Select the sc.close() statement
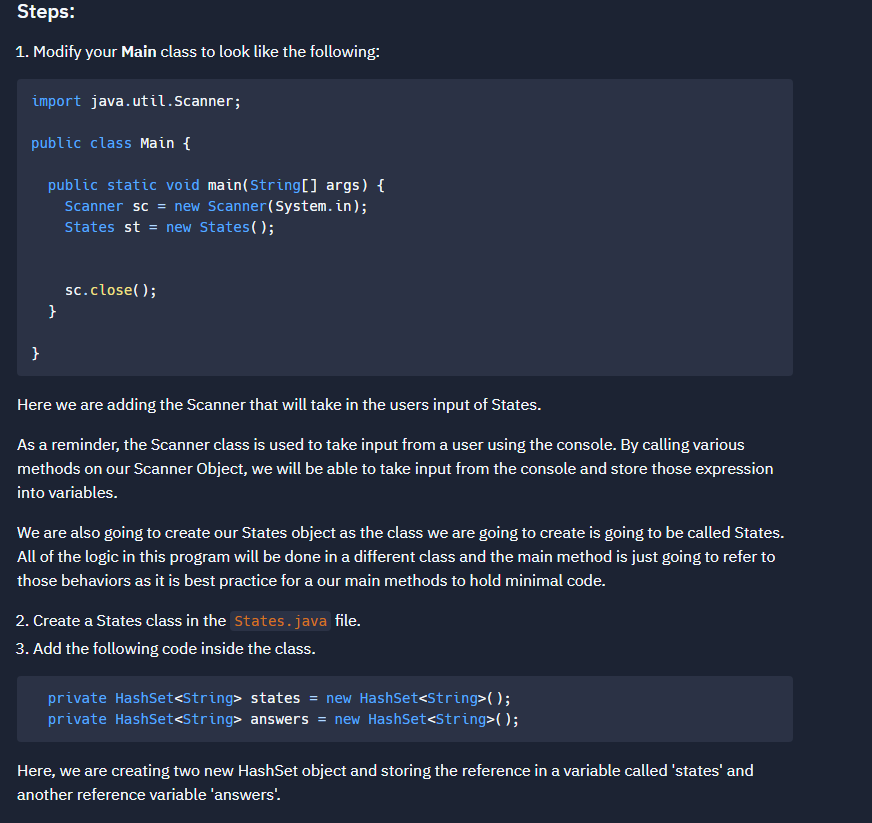Screen dimensions: 872x823 (x=110, y=289)
